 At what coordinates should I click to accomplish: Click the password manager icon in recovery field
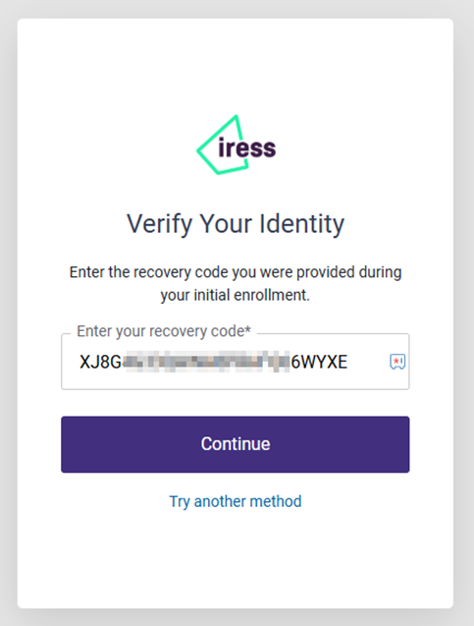click(x=397, y=362)
